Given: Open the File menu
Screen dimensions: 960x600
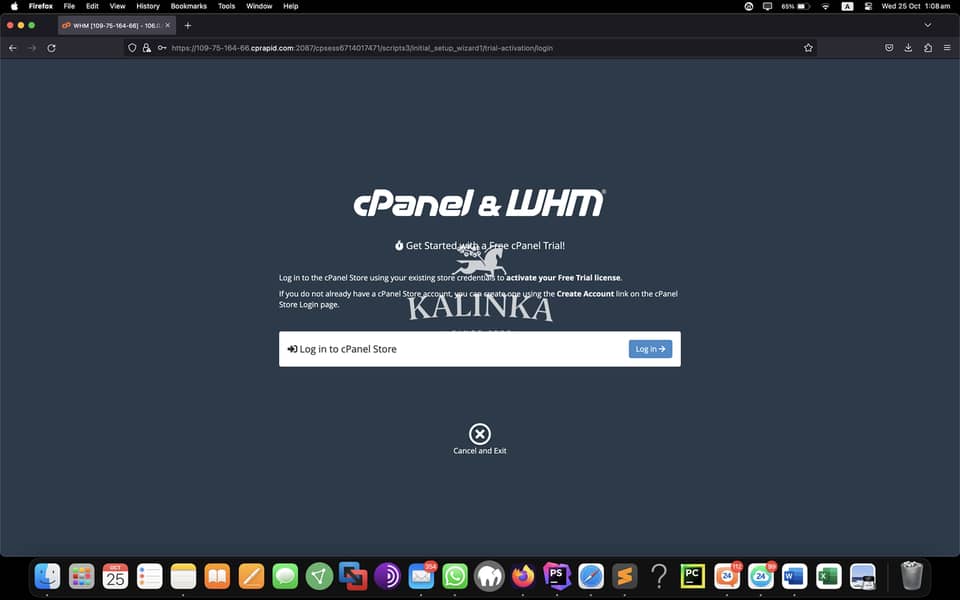Looking at the screenshot, I should [x=69, y=6].
